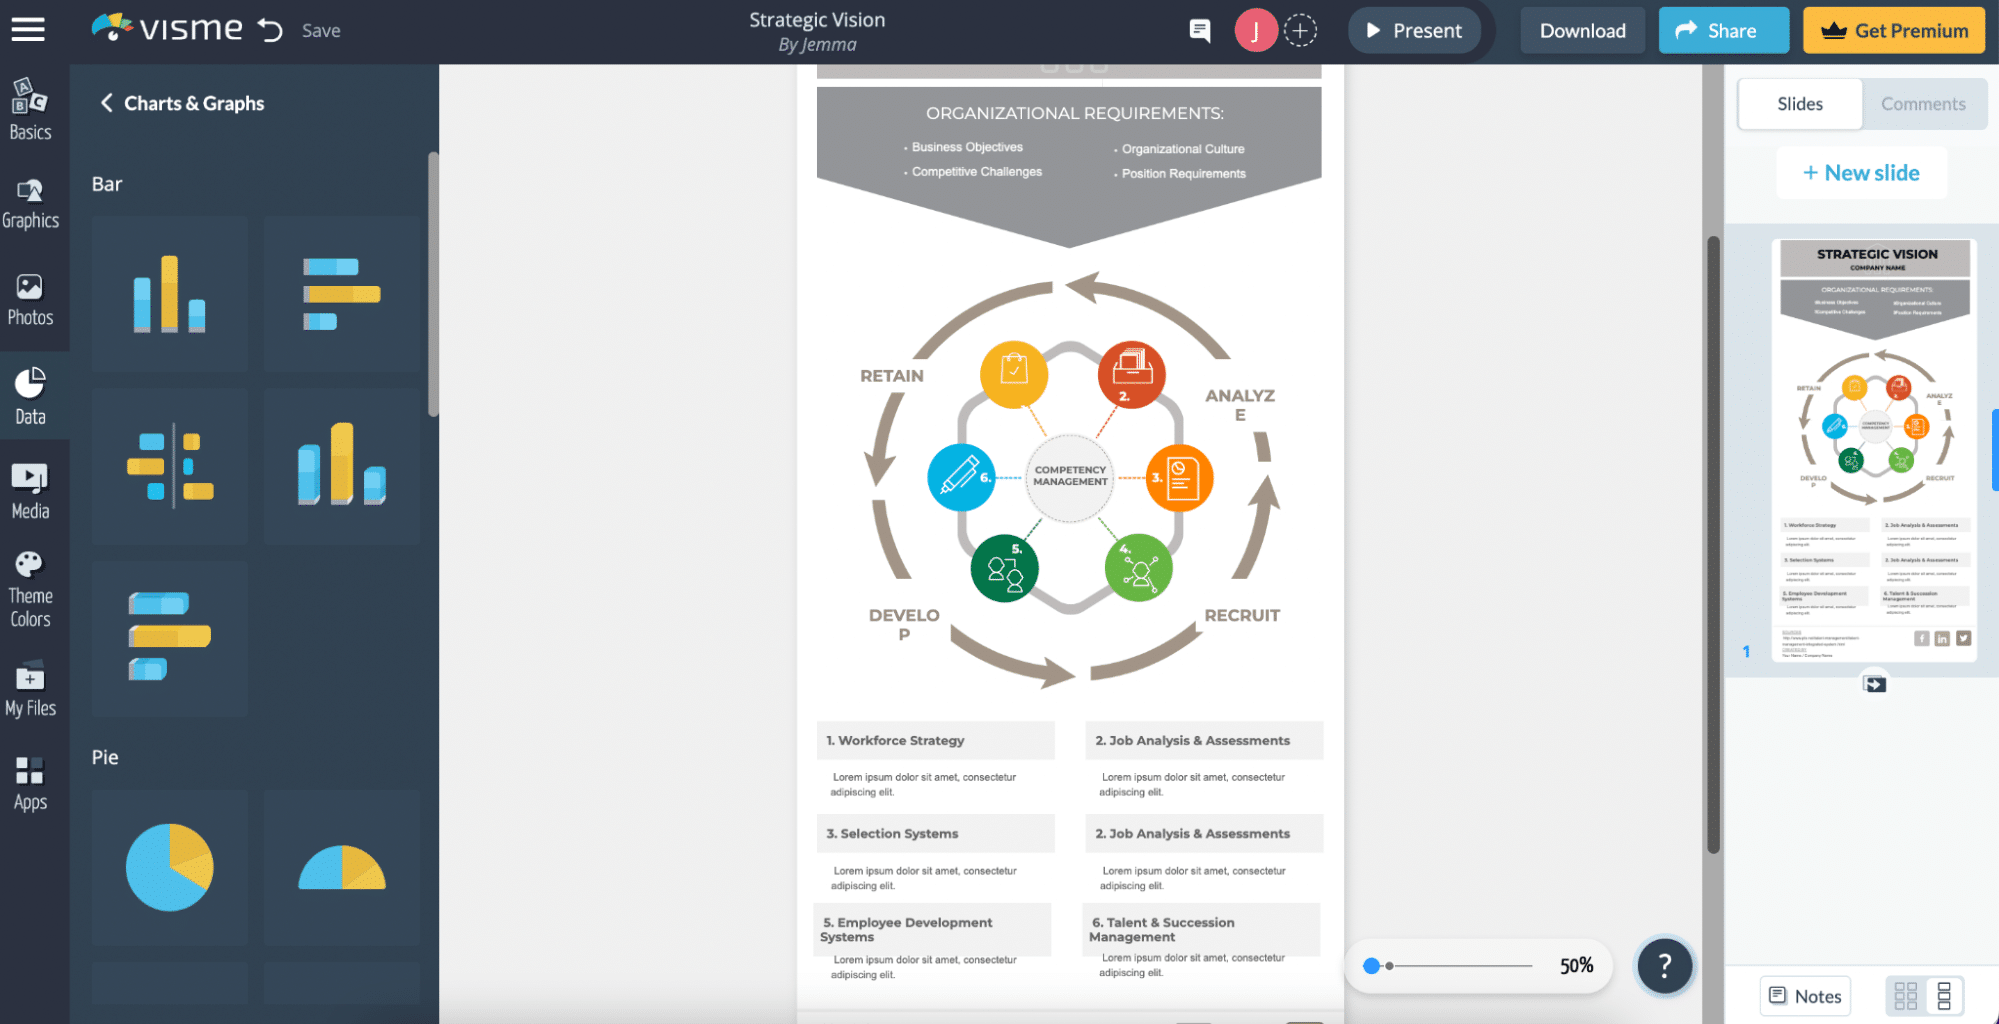
Task: Open My Files panel
Action: [x=31, y=689]
